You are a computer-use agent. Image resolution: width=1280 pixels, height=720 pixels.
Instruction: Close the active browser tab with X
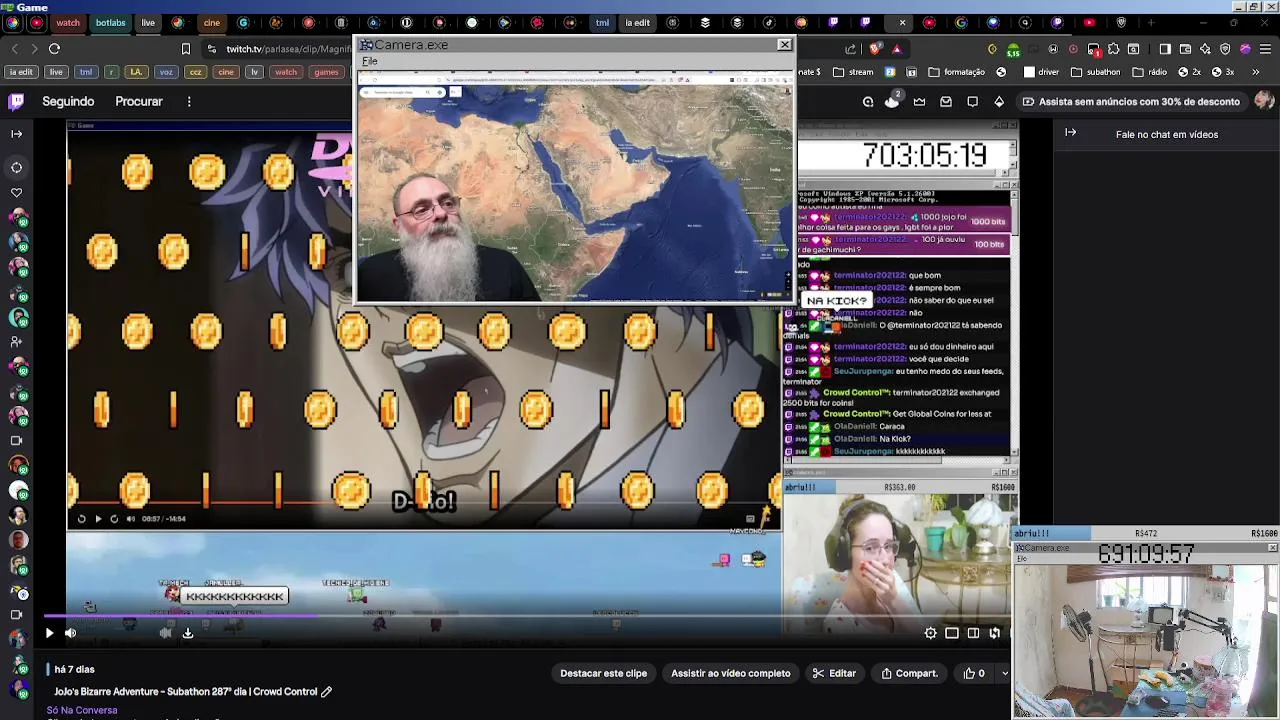(902, 22)
